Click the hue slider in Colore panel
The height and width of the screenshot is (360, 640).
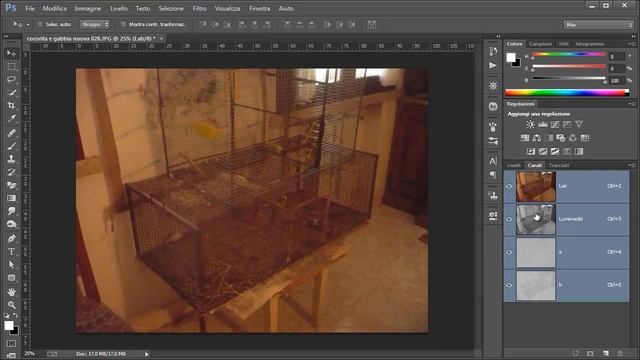pyautogui.click(x=569, y=55)
